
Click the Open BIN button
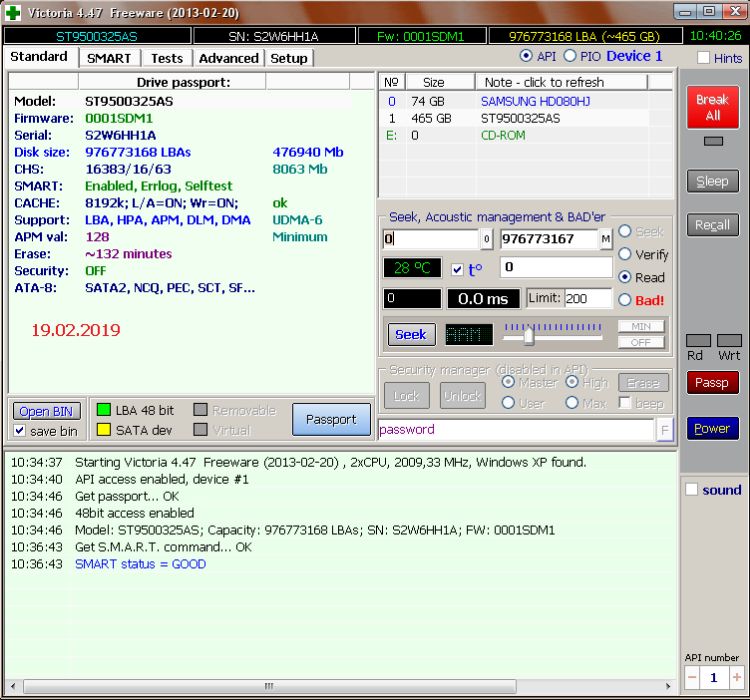[46, 411]
